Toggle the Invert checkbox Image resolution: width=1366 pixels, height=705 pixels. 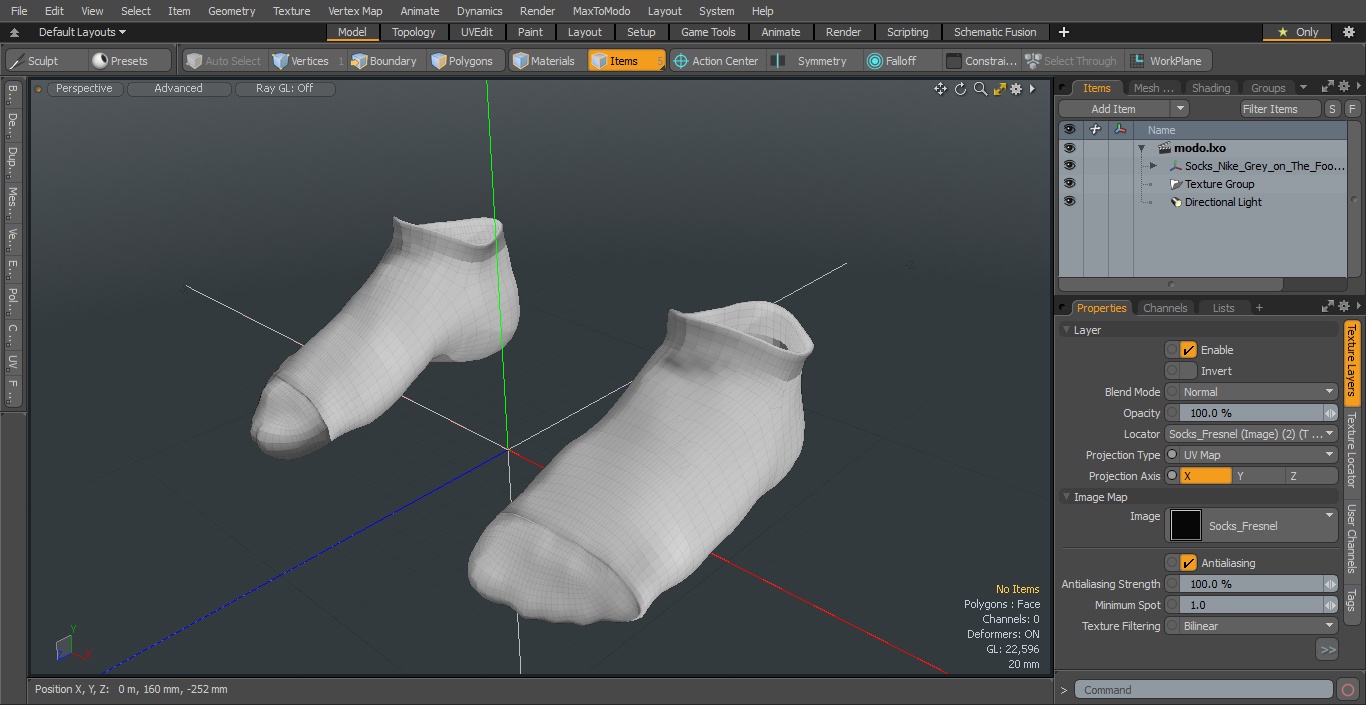pos(1188,371)
